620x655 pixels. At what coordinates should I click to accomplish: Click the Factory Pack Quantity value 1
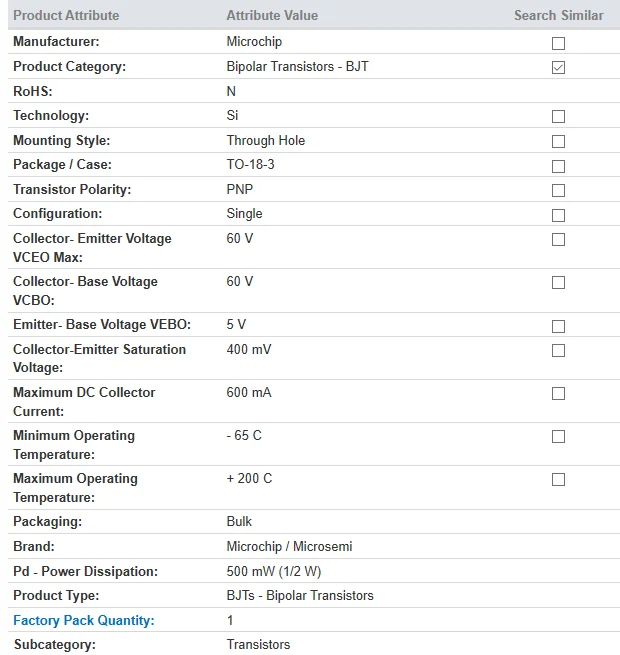pyautogui.click(x=230, y=620)
